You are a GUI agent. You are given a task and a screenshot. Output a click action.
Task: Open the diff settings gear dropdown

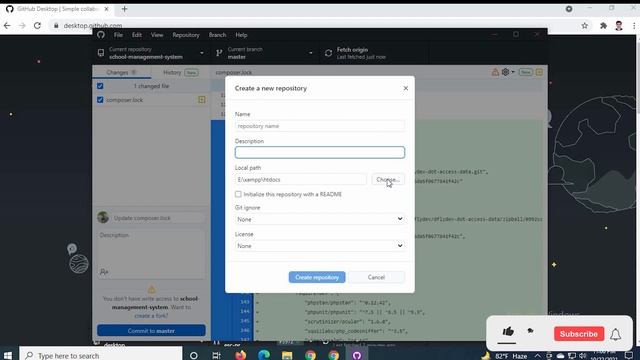[x=508, y=72]
